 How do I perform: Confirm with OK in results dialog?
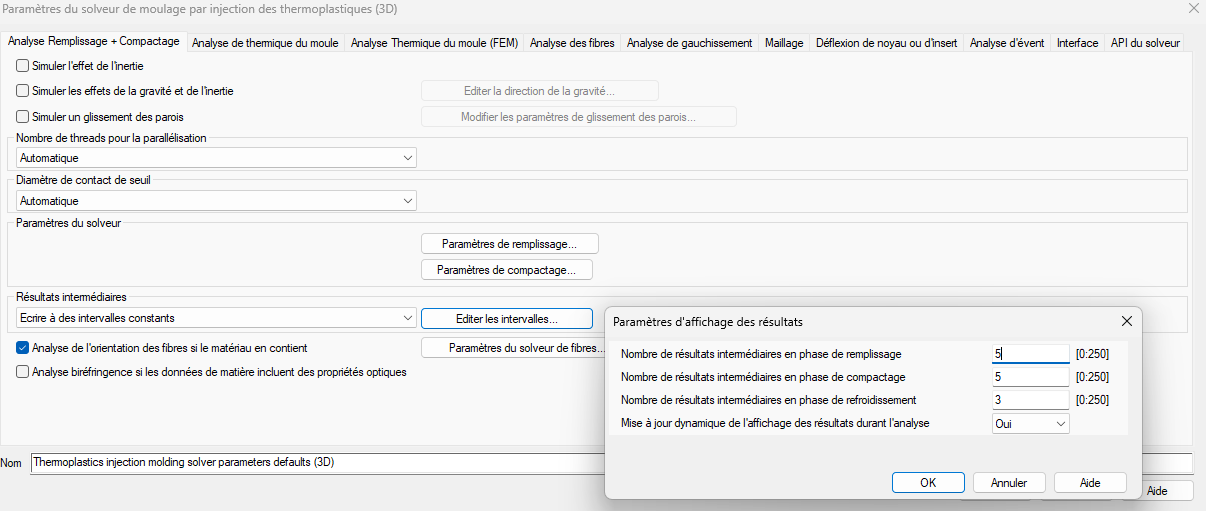[x=928, y=482]
